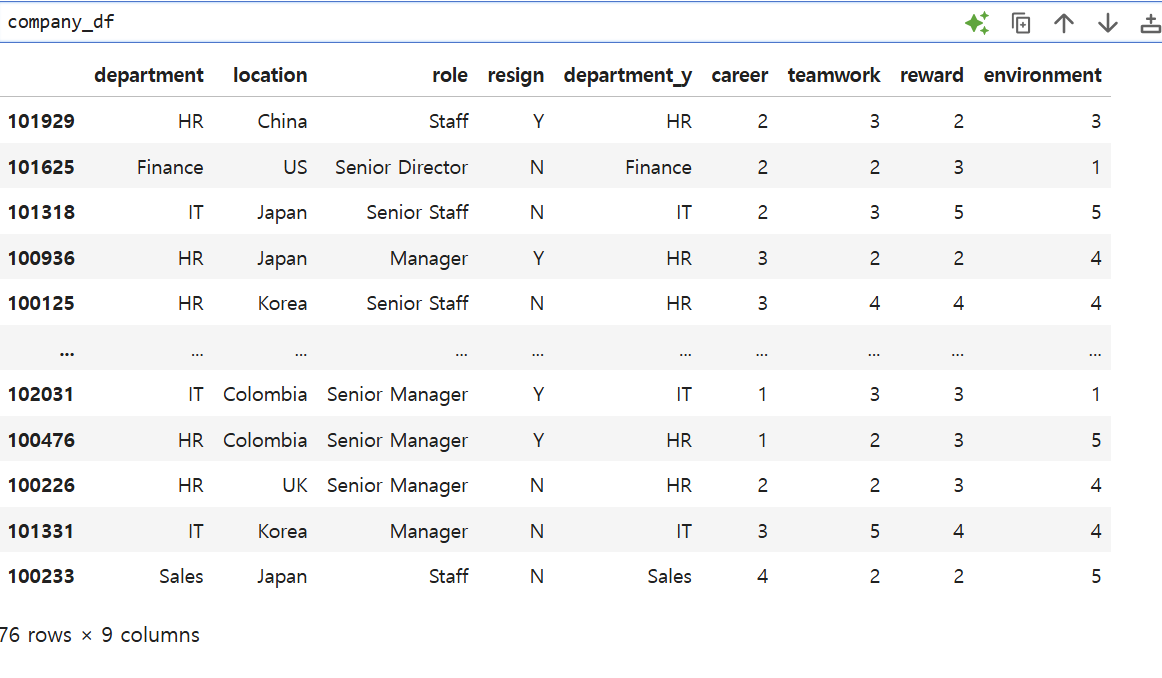The height and width of the screenshot is (678, 1162).
Task: Click Staff role in row 100233
Action: tap(448, 577)
